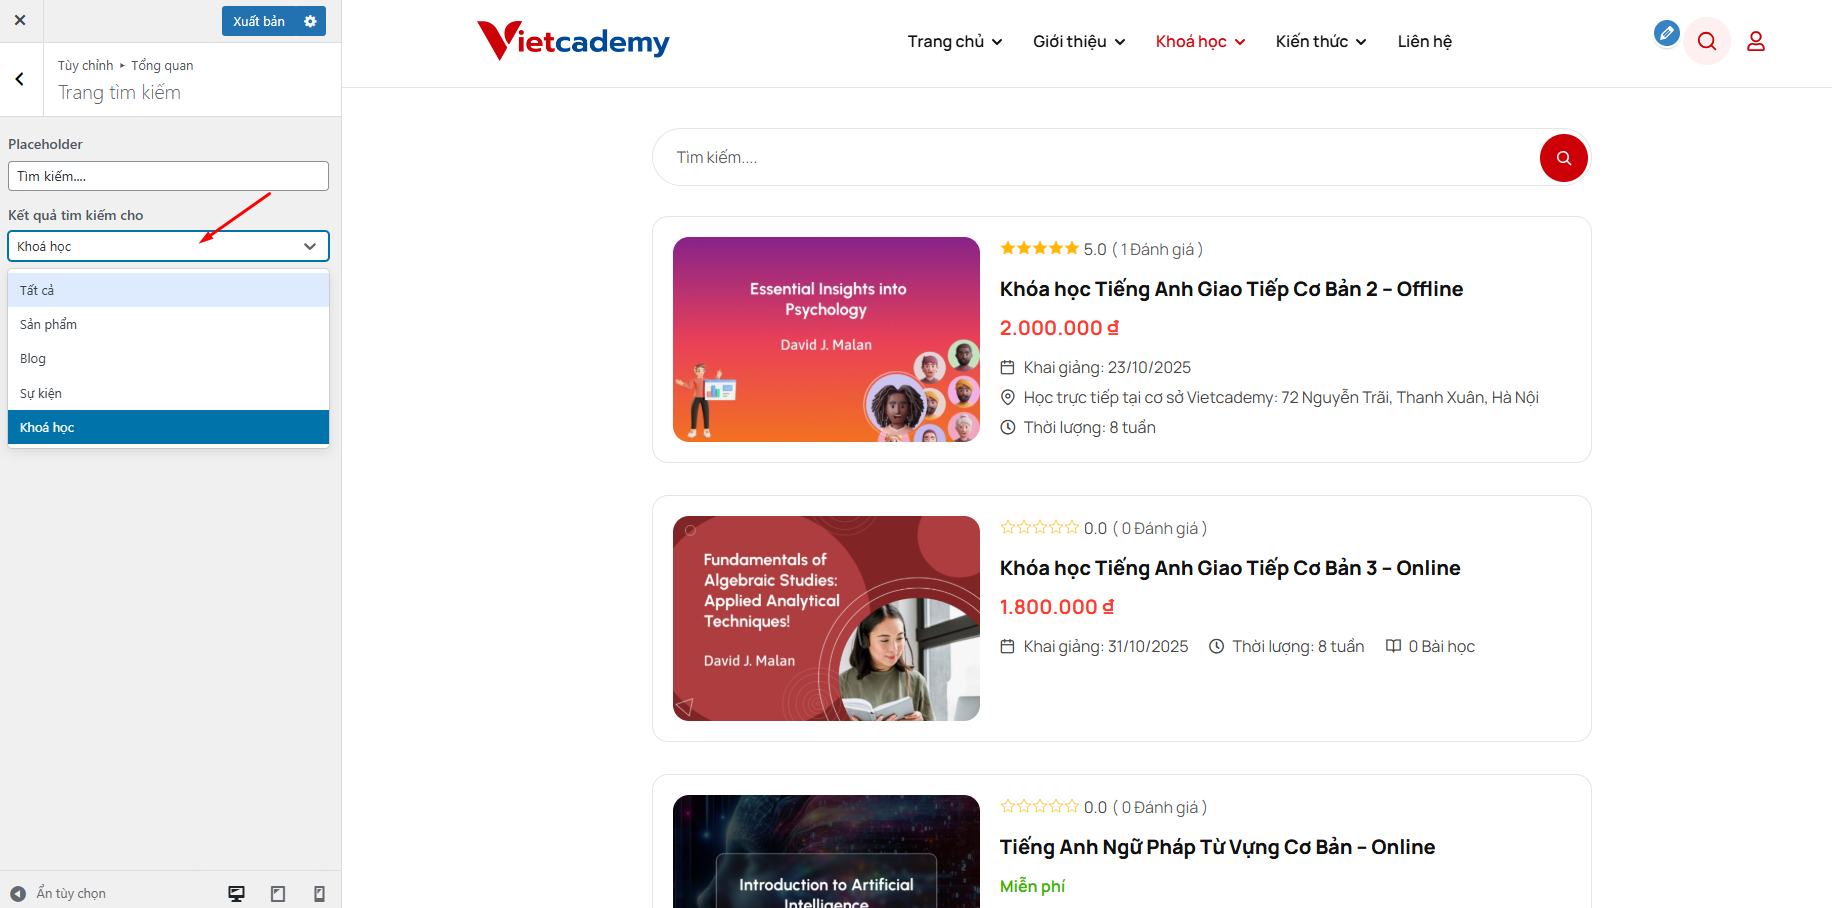The height and width of the screenshot is (908, 1832).
Task: Open the user account icon
Action: click(x=1756, y=41)
